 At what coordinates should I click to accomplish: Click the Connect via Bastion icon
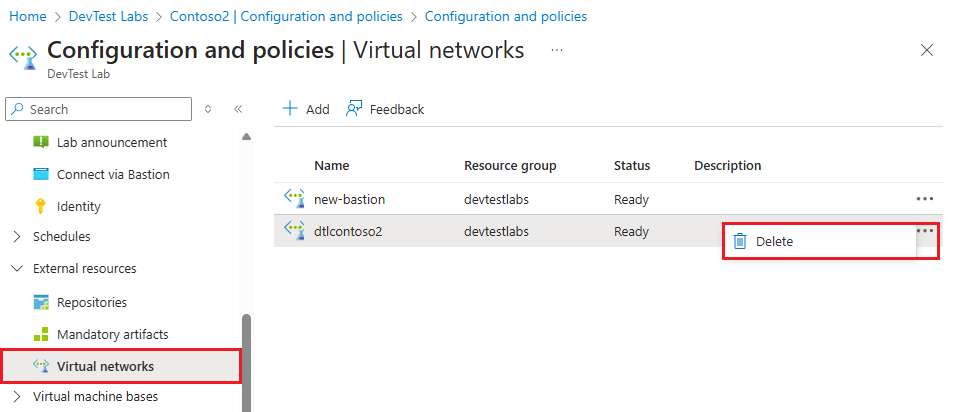point(41,174)
